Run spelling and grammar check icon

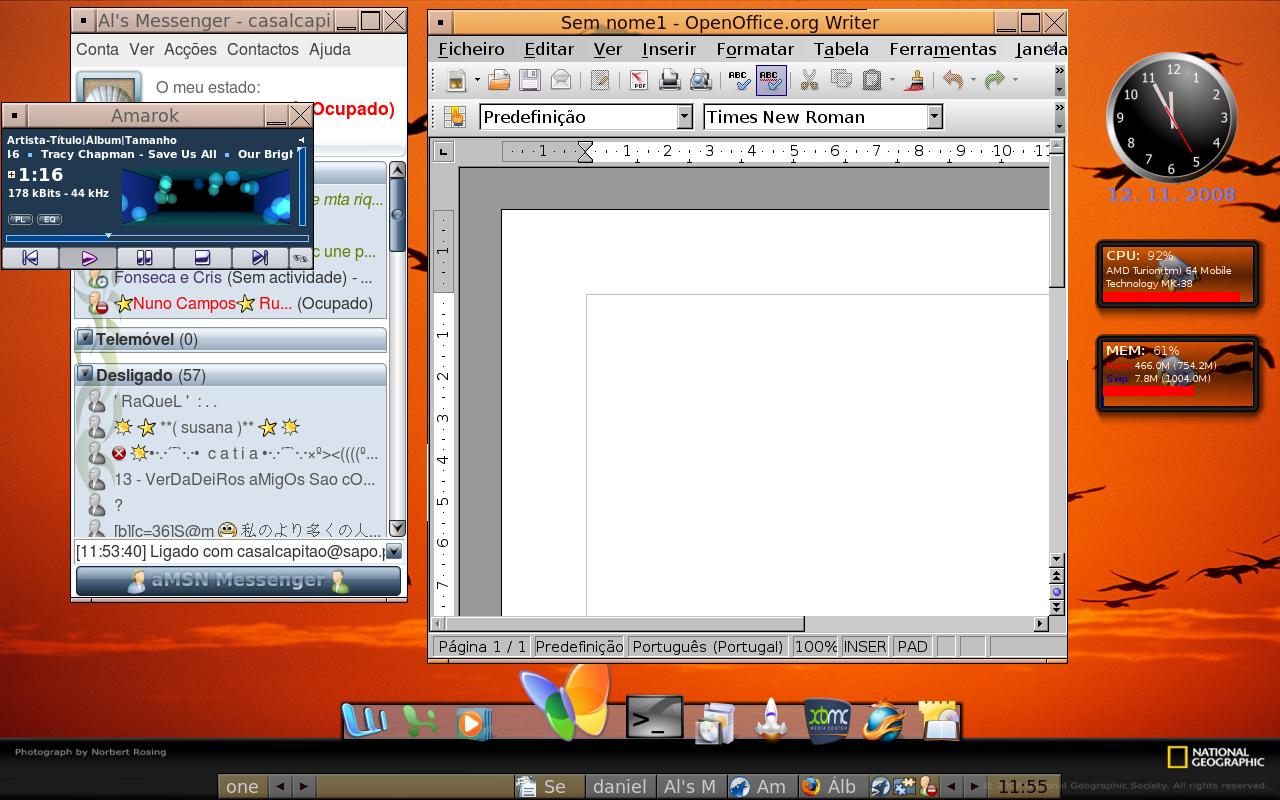pyautogui.click(x=739, y=80)
